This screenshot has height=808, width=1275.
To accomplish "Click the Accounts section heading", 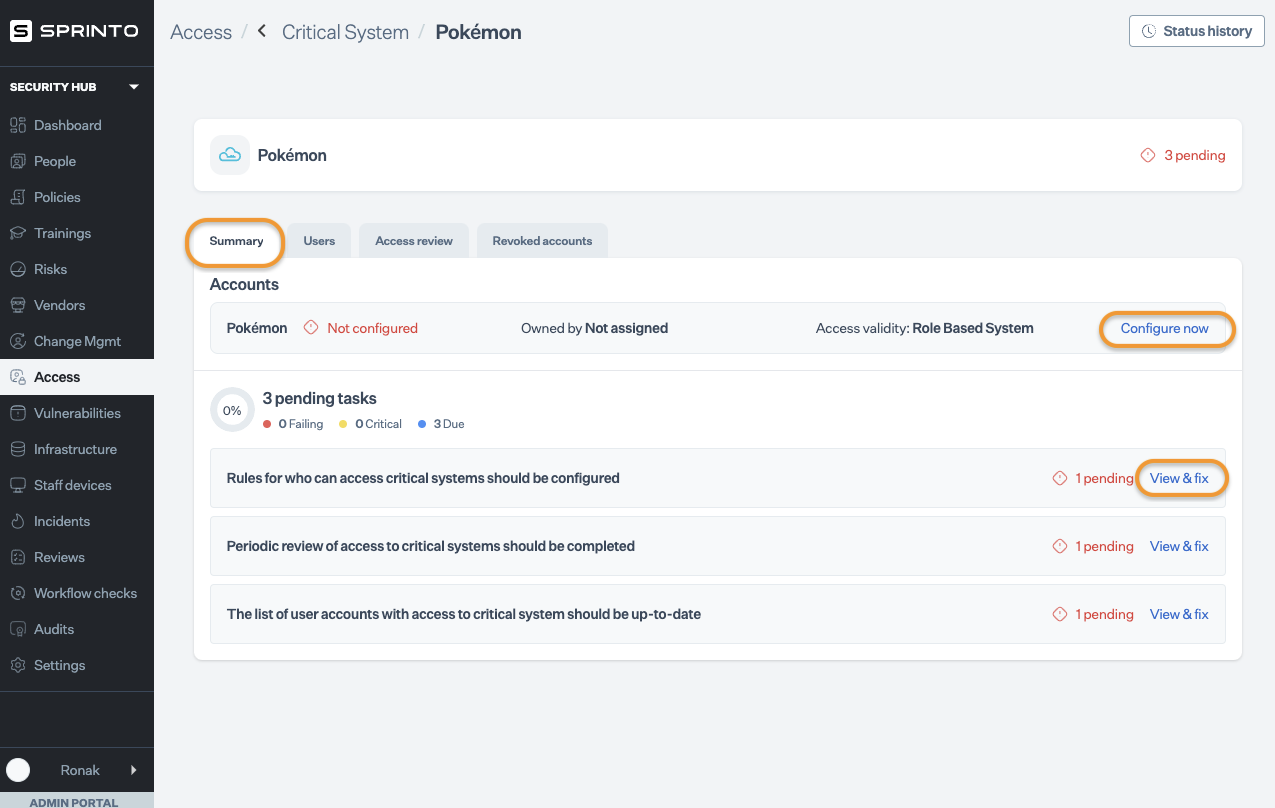I will tap(244, 284).
